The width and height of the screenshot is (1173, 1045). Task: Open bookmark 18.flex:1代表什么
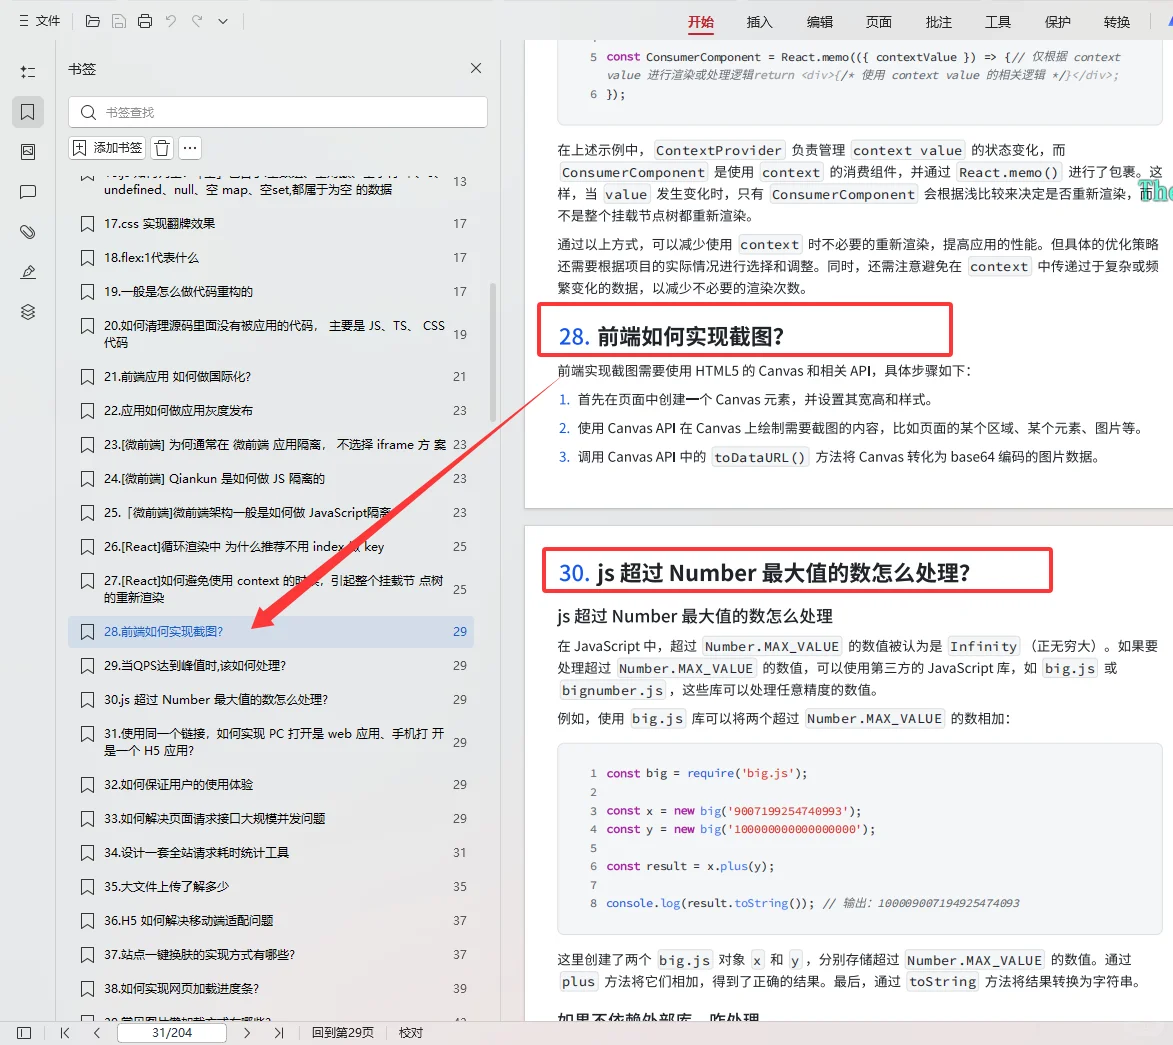click(271, 257)
